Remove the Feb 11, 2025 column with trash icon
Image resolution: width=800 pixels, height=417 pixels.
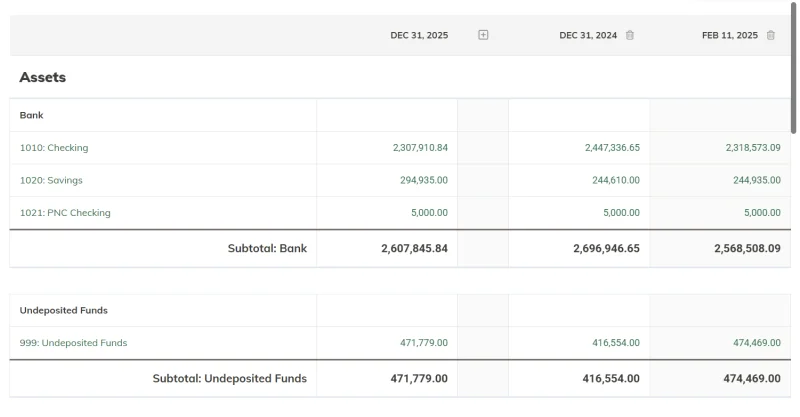(770, 35)
